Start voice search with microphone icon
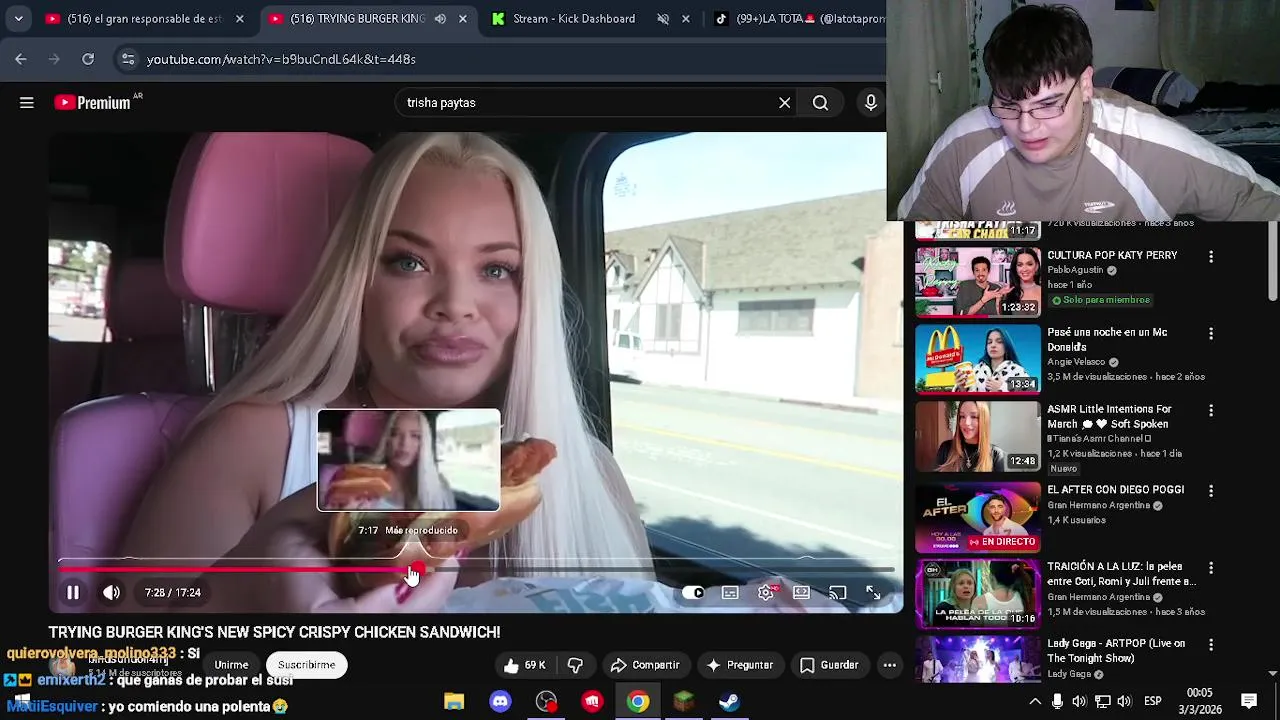The width and height of the screenshot is (1280, 720). (x=870, y=102)
